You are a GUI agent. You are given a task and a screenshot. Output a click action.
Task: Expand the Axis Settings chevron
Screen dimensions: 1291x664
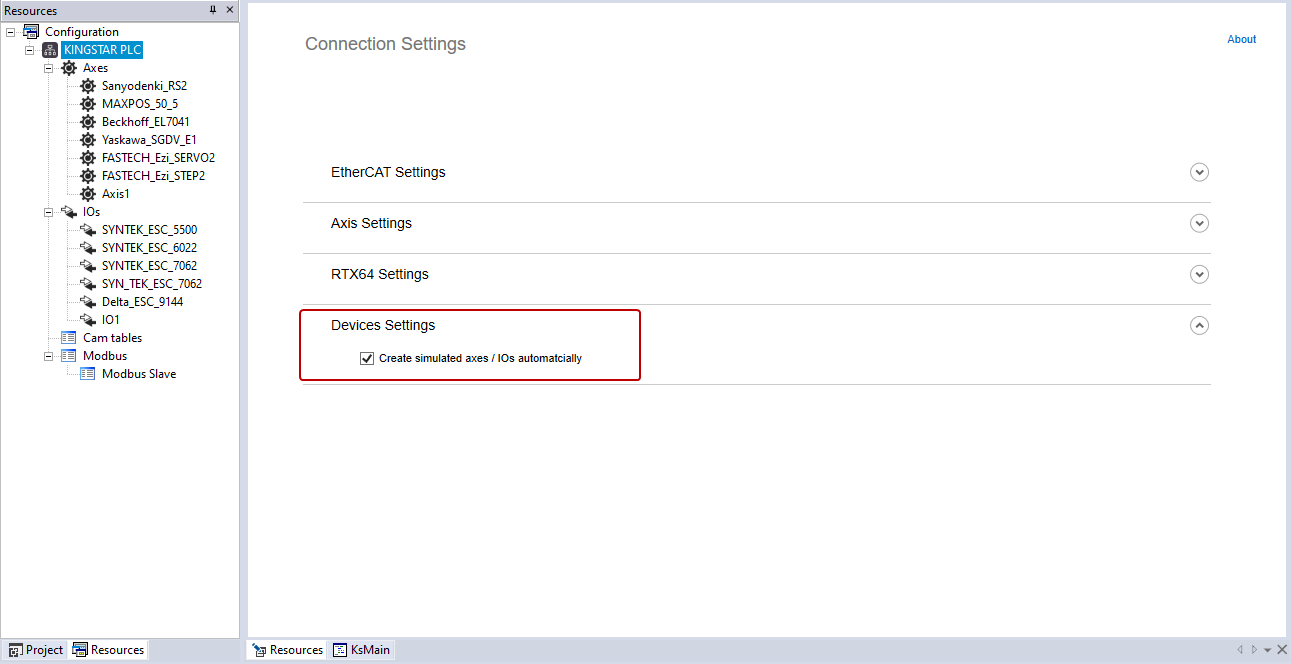click(x=1199, y=223)
